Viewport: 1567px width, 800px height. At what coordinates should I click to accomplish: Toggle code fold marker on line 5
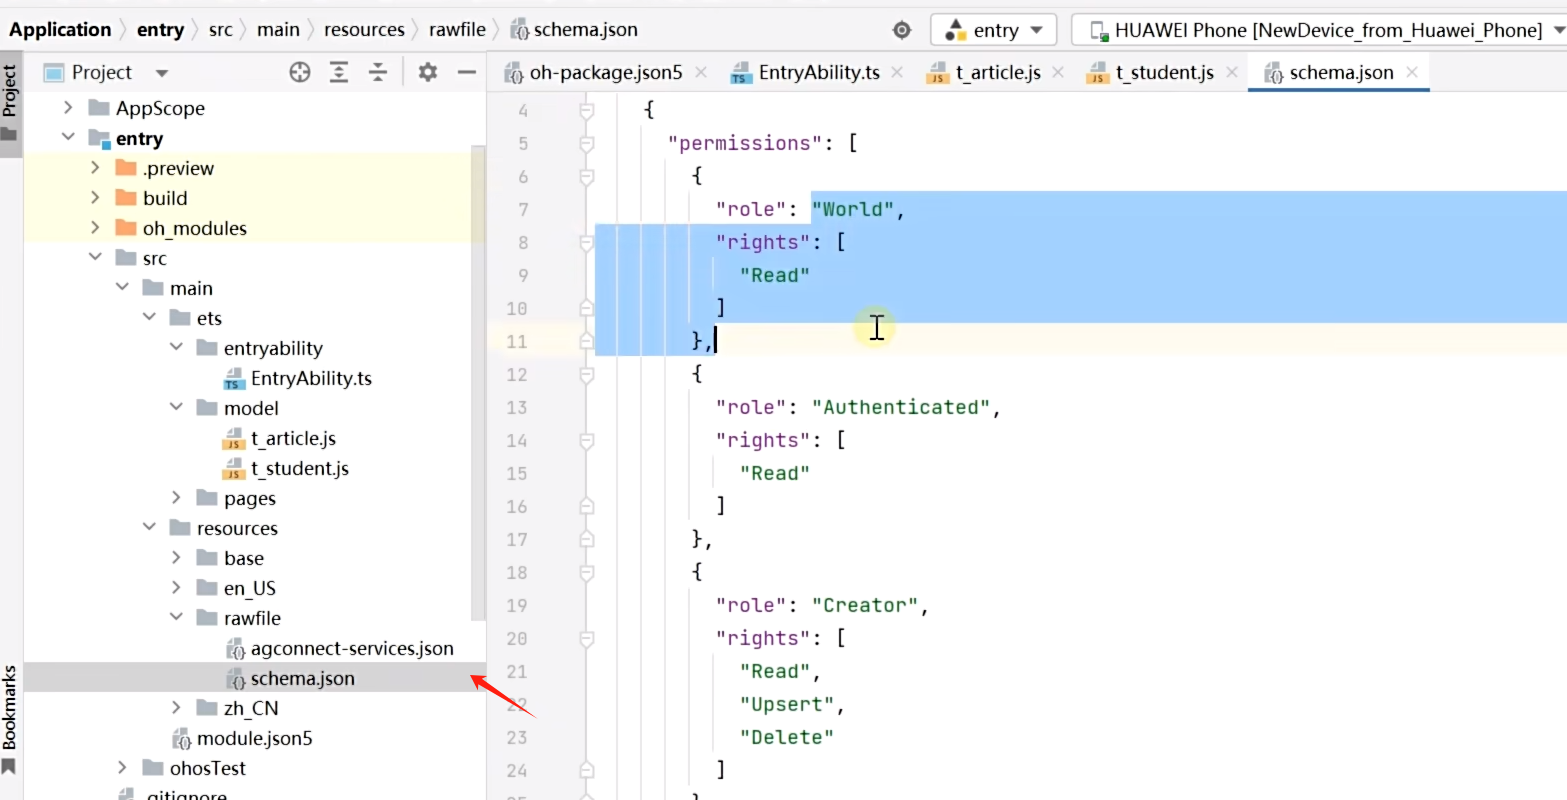tap(586, 144)
